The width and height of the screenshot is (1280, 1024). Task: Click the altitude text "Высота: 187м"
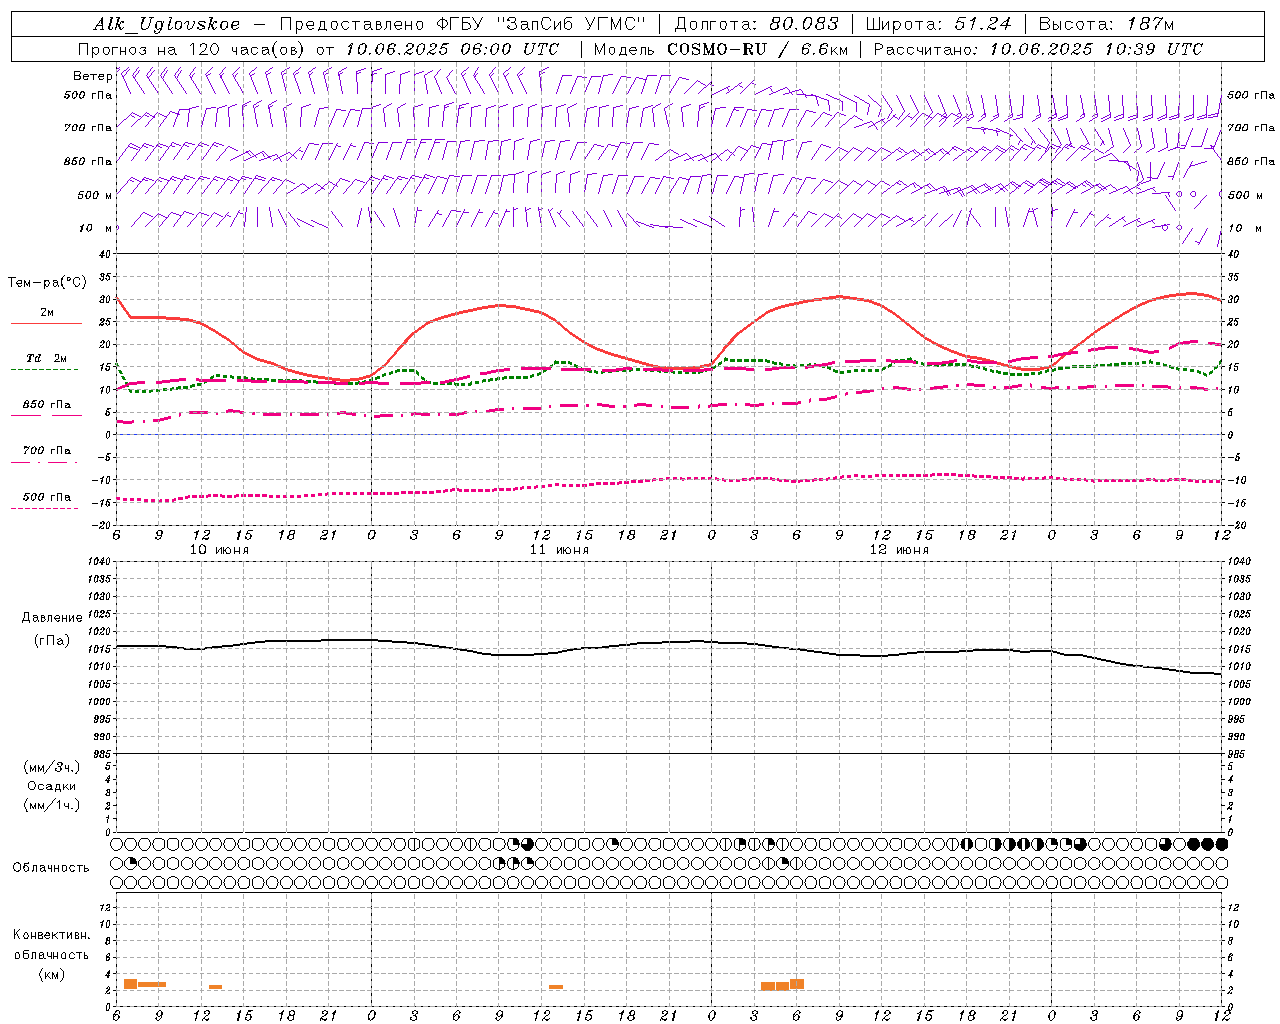[x=1106, y=24]
